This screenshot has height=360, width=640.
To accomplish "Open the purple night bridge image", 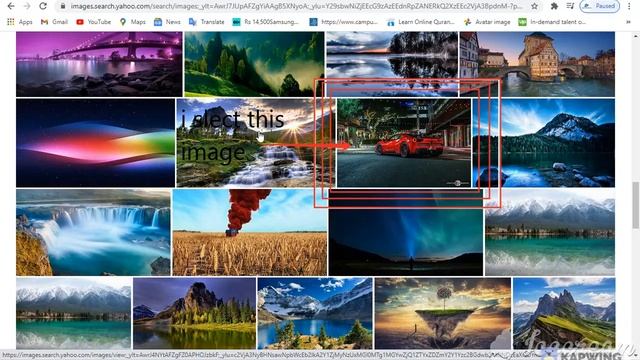I will tap(99, 64).
